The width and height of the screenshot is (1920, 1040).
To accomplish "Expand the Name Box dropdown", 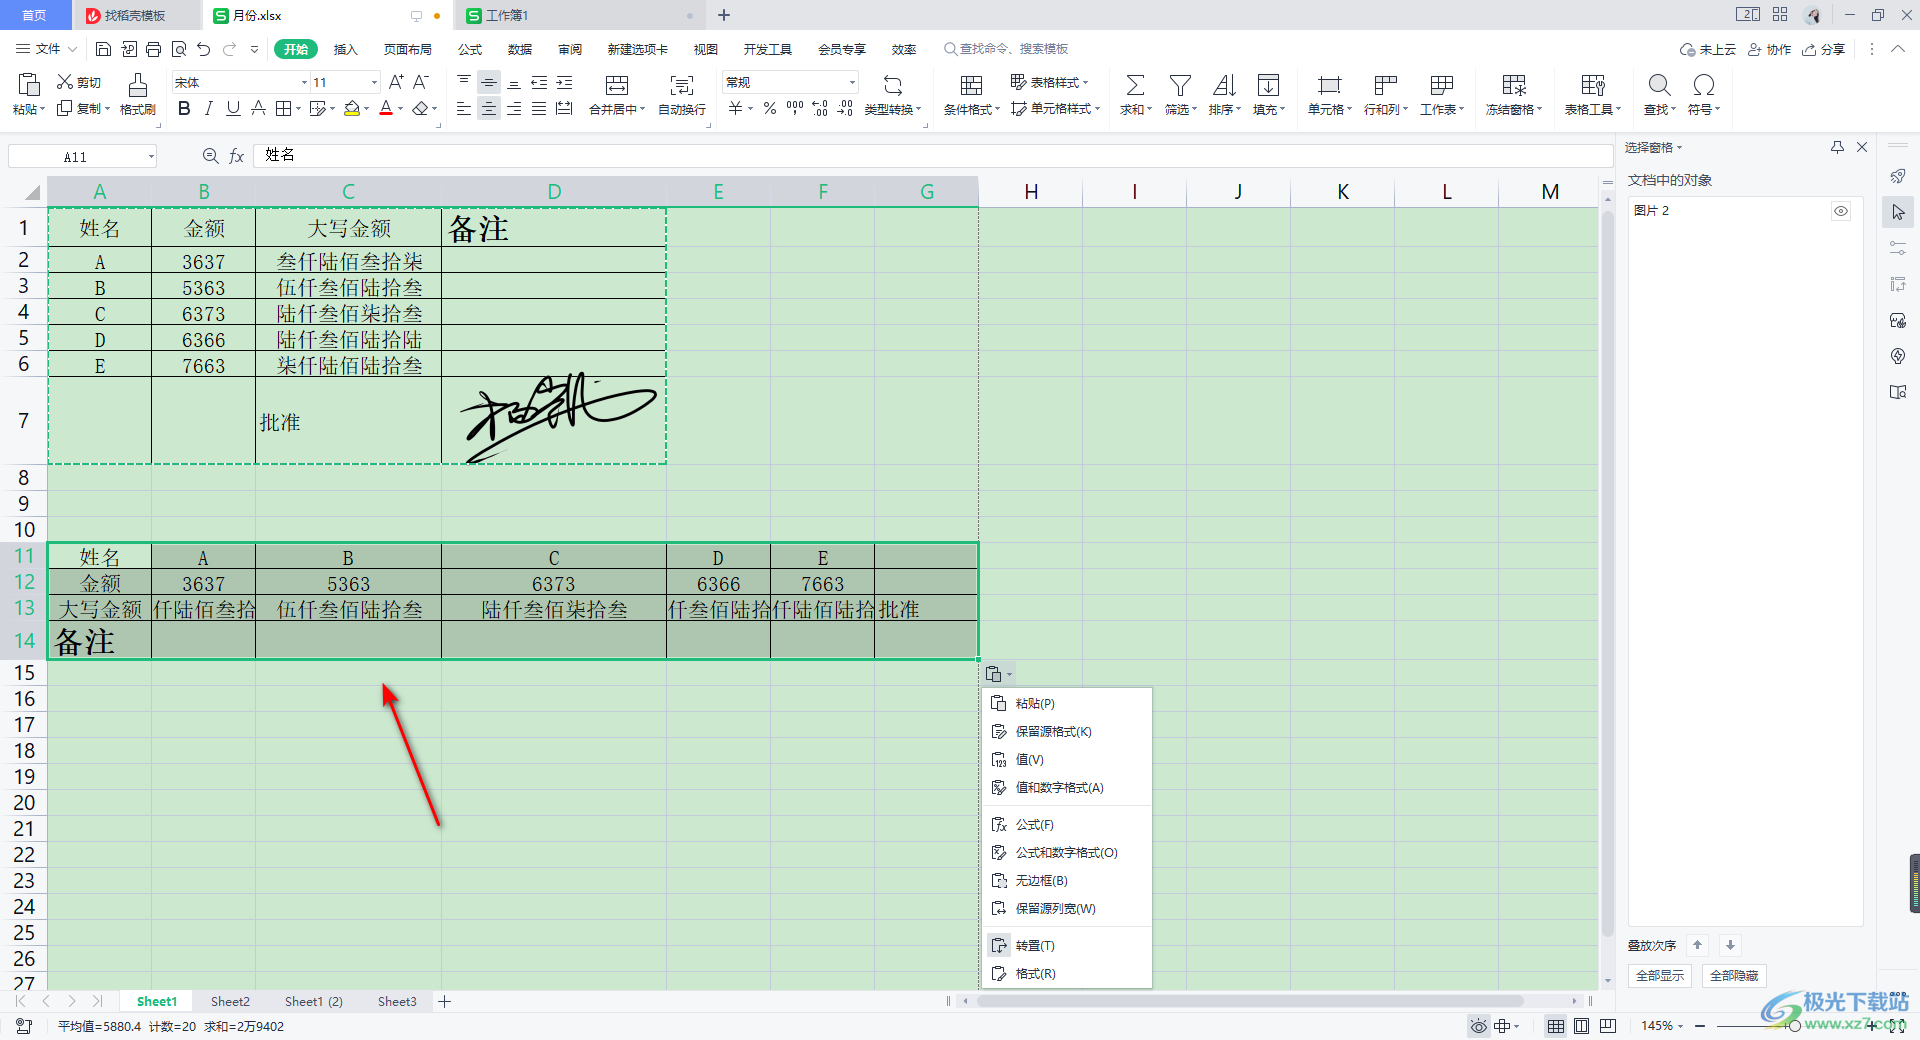I will [151, 156].
